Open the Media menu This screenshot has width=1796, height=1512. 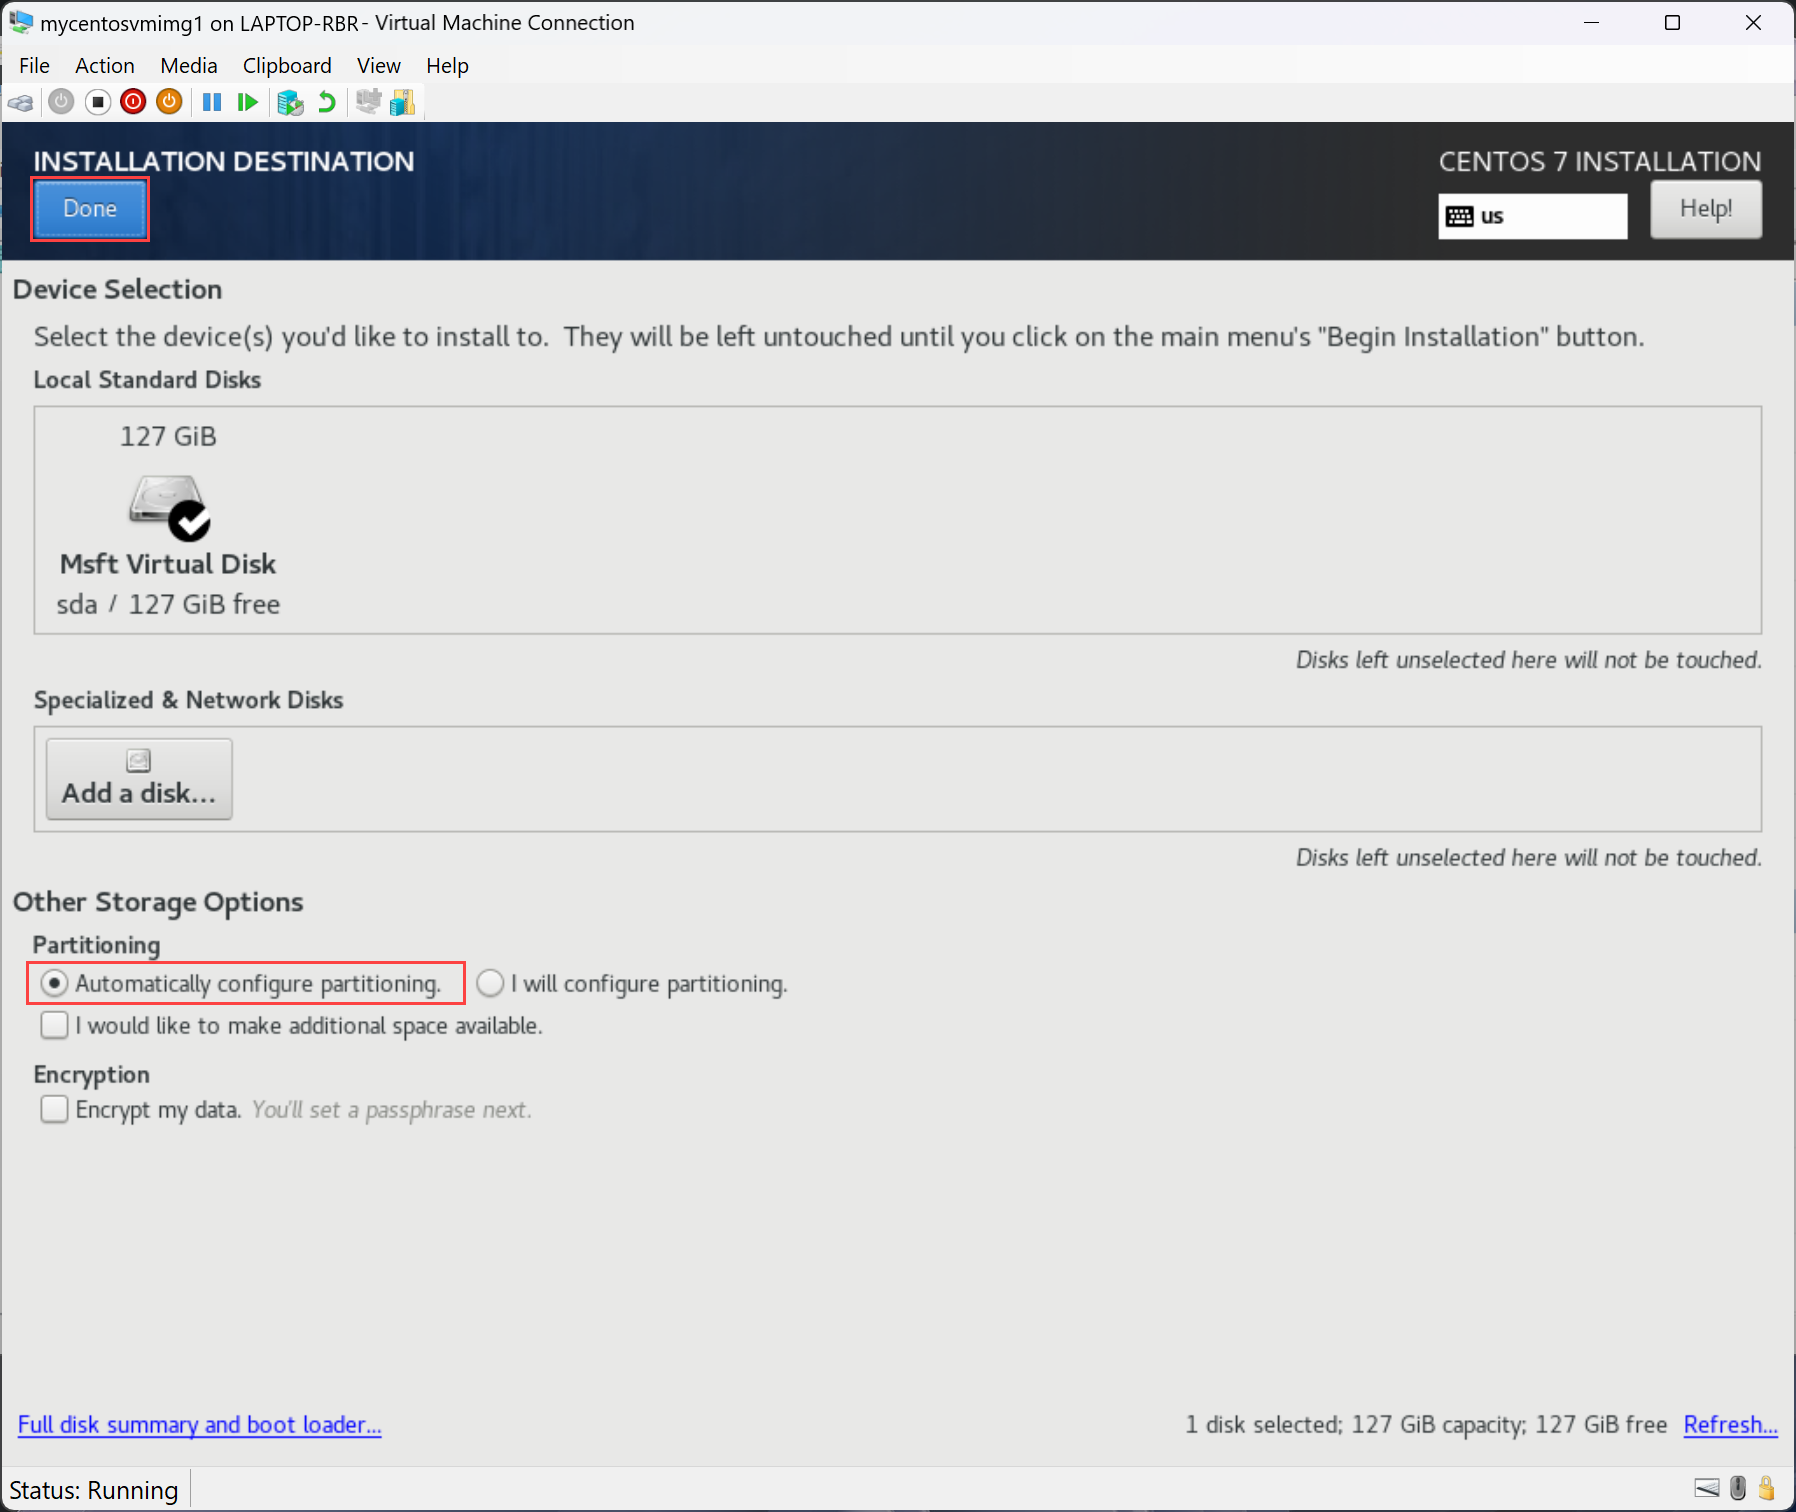coord(188,65)
